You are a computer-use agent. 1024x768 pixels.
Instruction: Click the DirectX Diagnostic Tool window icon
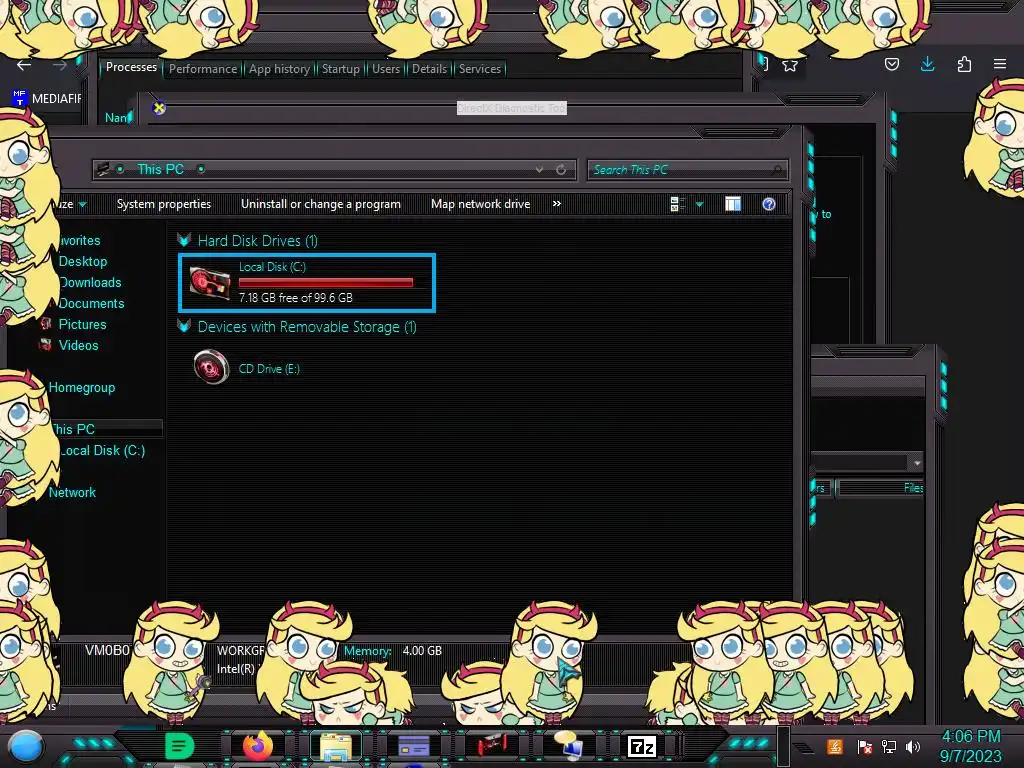pos(159,108)
